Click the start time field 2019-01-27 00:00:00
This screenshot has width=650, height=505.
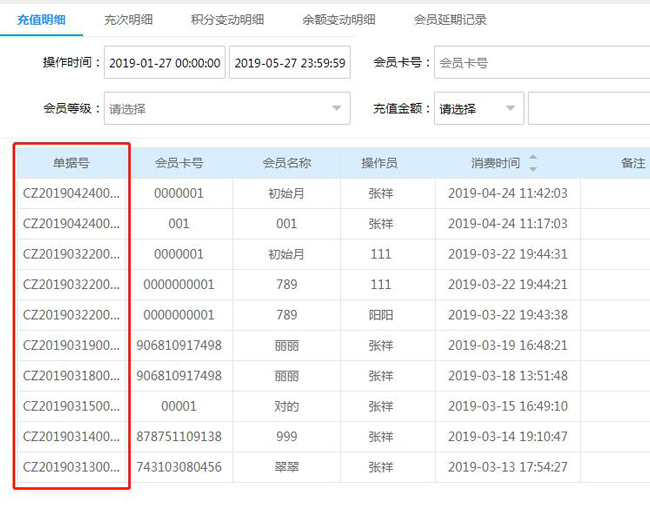point(165,63)
